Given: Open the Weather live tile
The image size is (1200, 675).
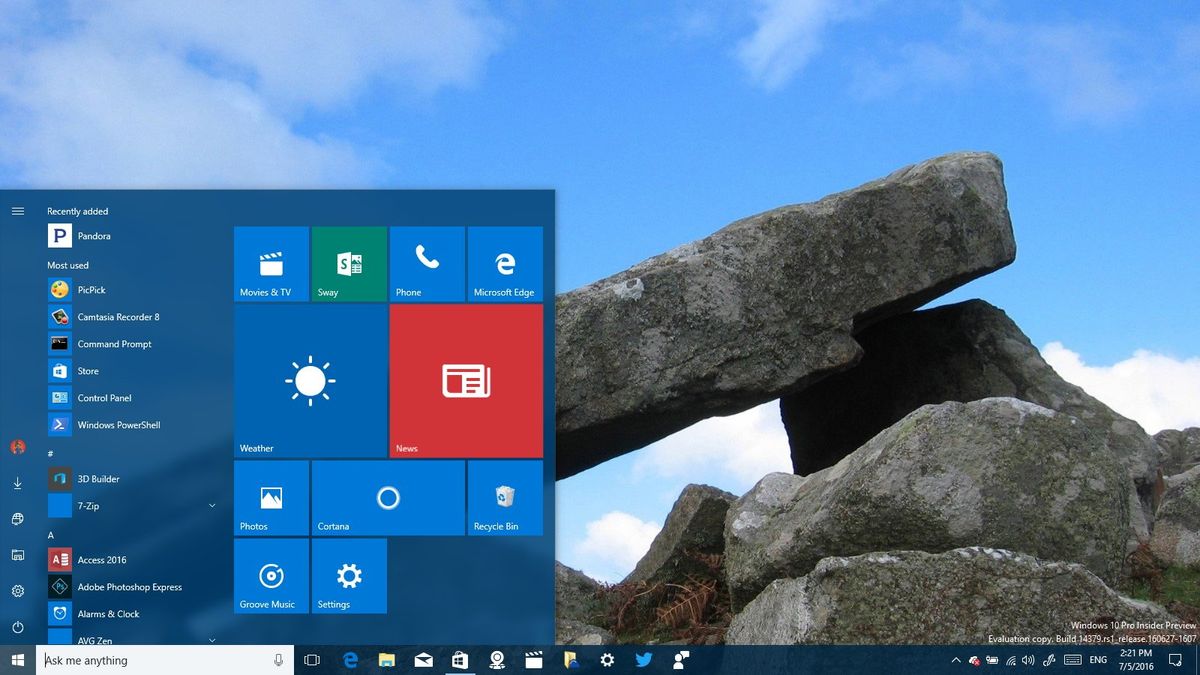Looking at the screenshot, I should (x=310, y=380).
